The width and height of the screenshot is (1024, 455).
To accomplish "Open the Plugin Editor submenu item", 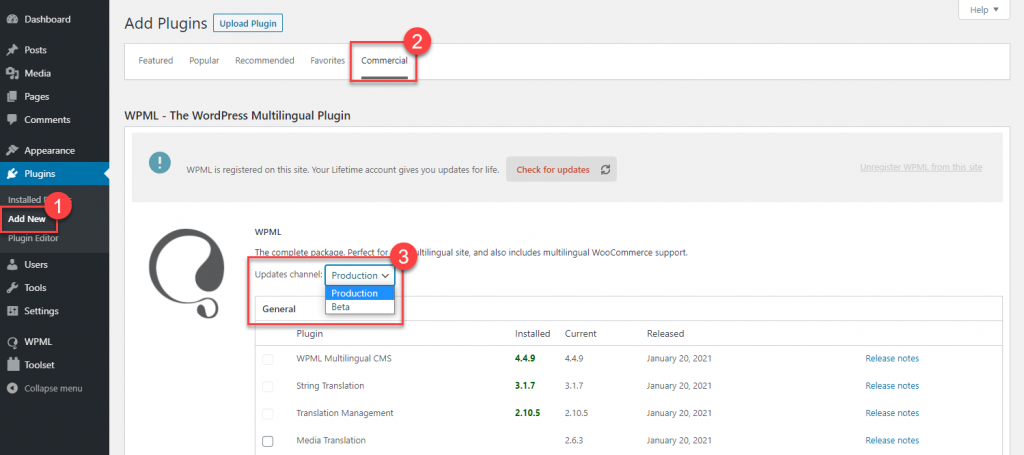I will click(33, 238).
